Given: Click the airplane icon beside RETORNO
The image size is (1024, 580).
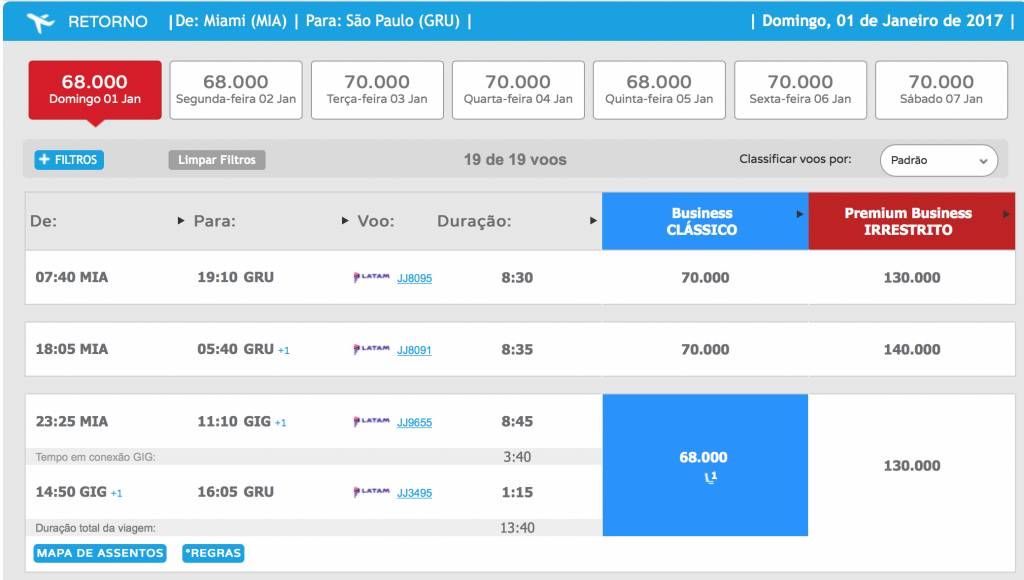Looking at the screenshot, I should click(40, 22).
